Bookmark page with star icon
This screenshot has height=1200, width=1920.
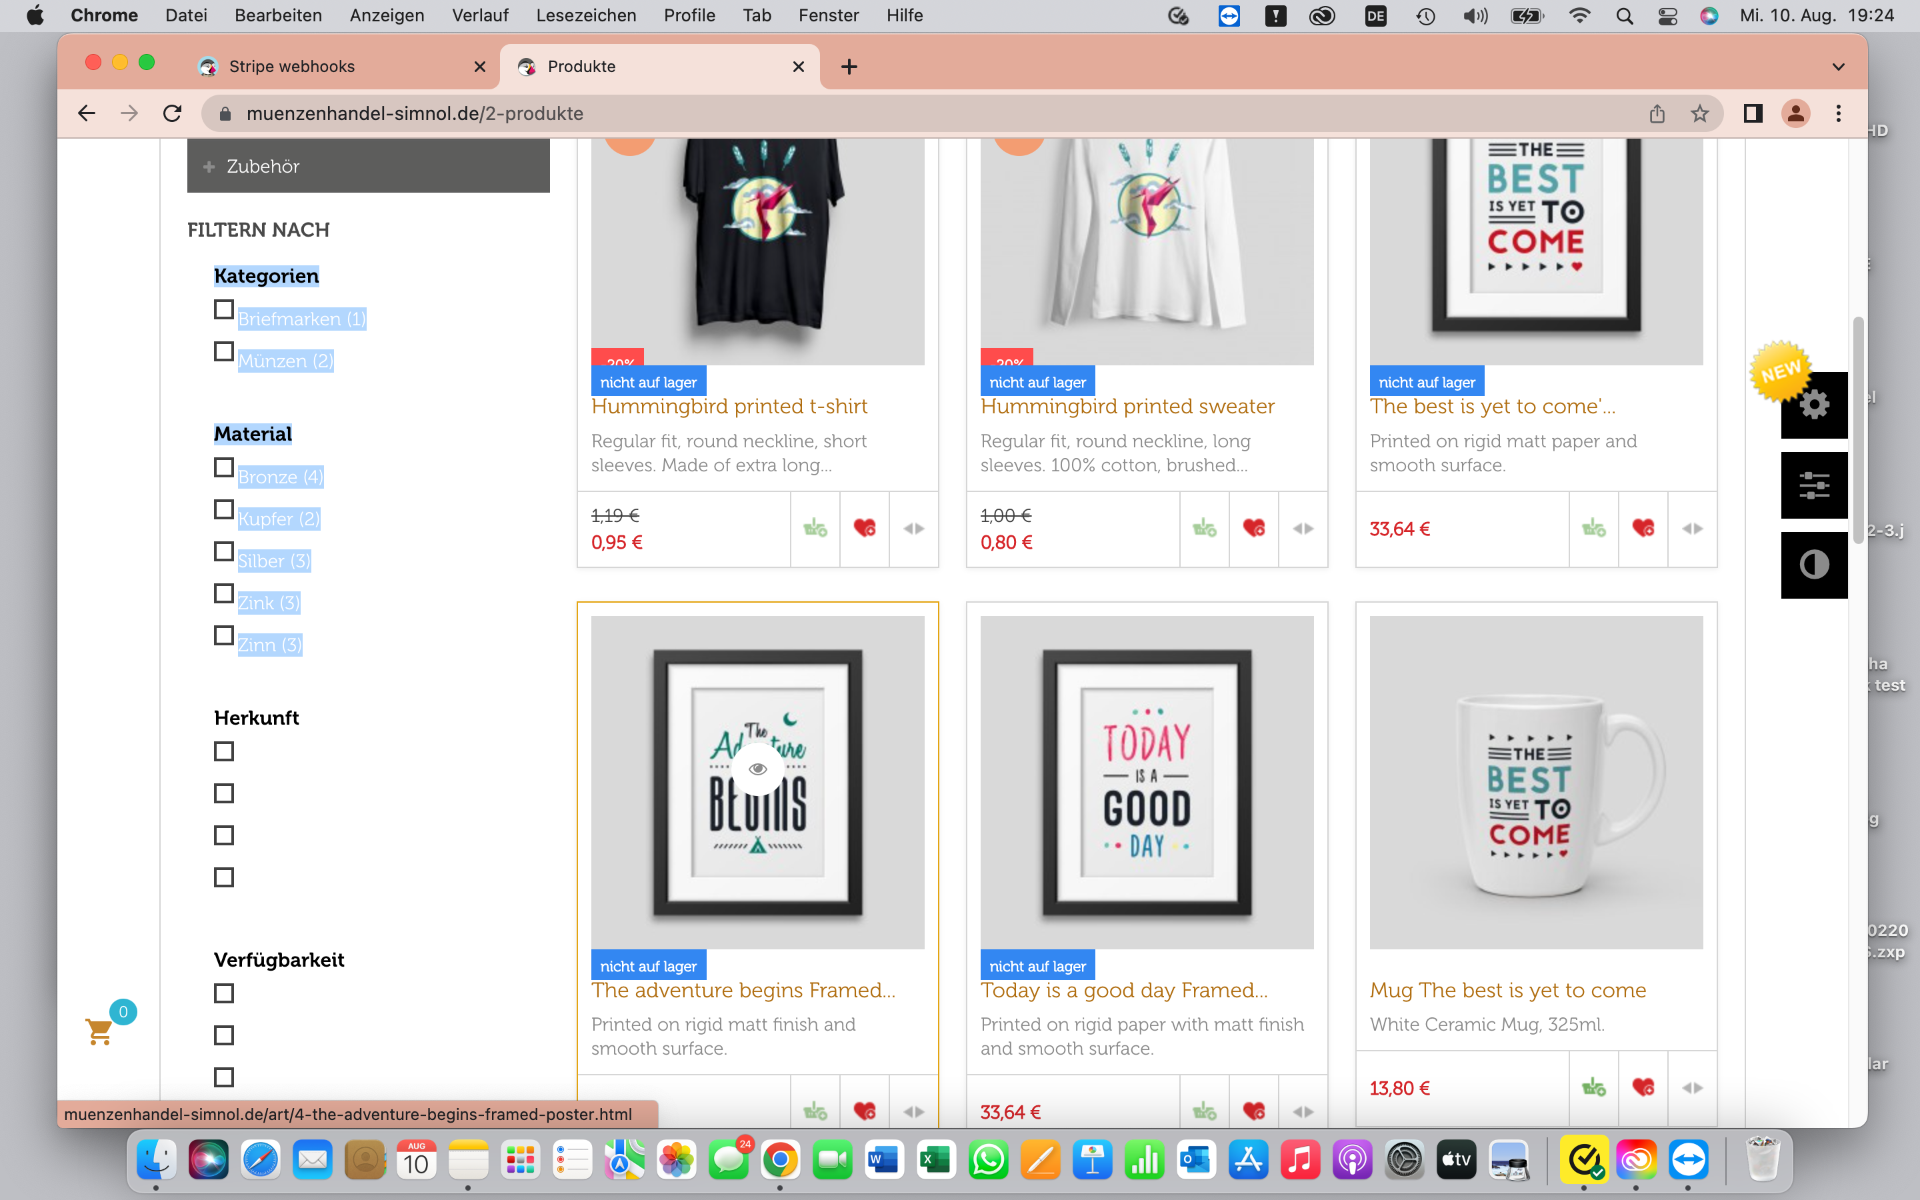coord(1699,113)
